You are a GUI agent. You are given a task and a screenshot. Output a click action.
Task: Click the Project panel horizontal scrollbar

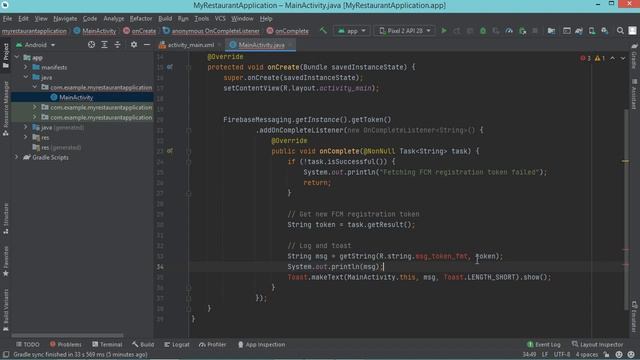67,335
